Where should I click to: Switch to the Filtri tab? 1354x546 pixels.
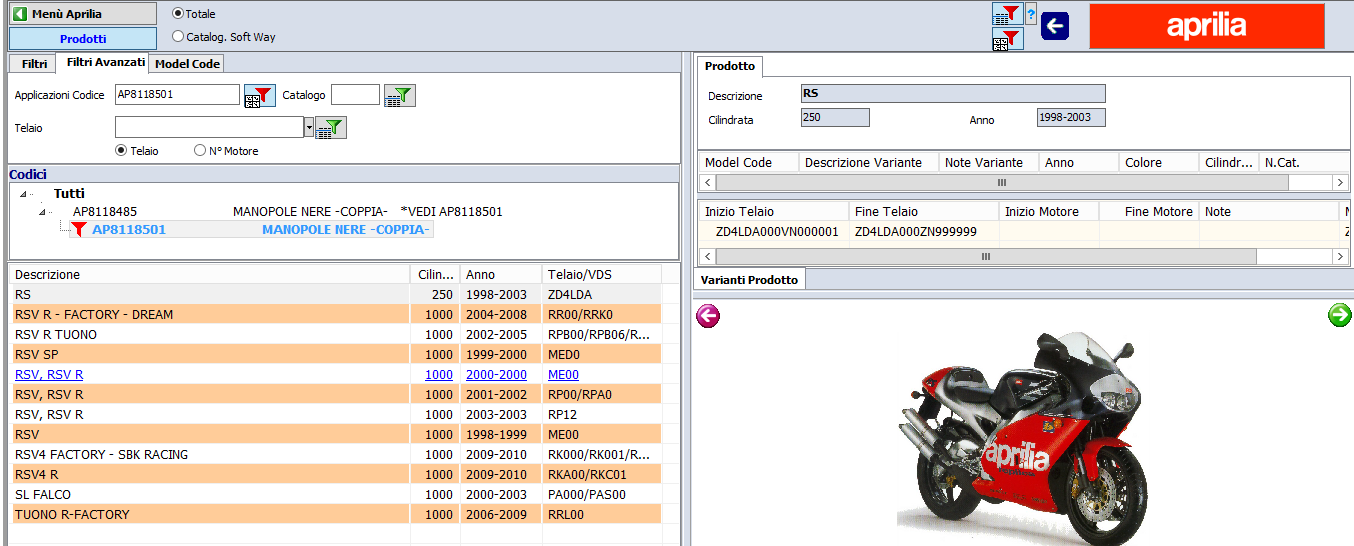(x=34, y=63)
